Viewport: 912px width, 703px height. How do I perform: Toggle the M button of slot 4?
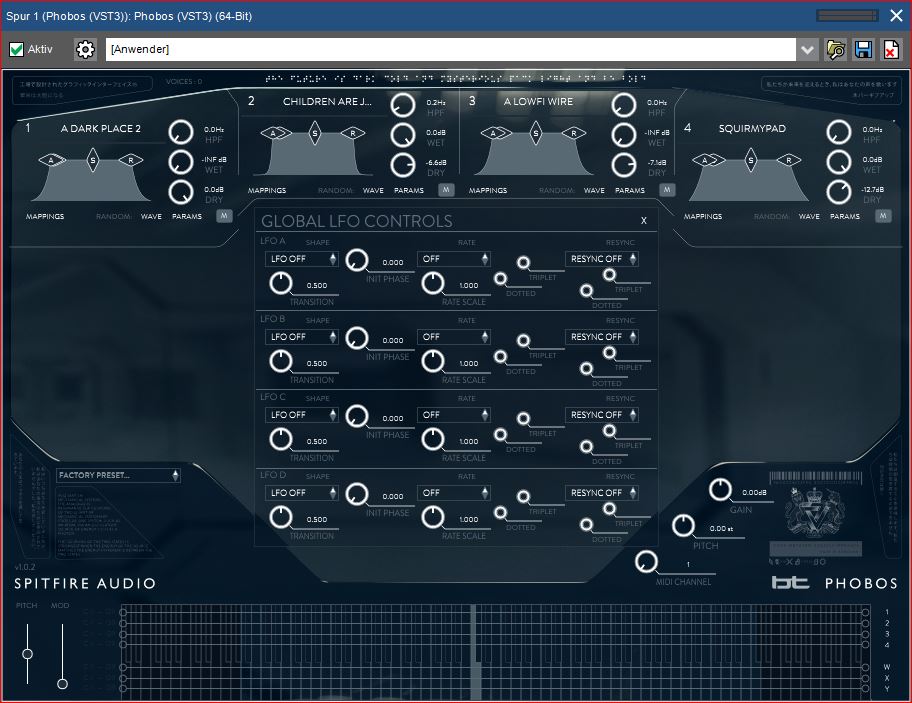tap(883, 216)
